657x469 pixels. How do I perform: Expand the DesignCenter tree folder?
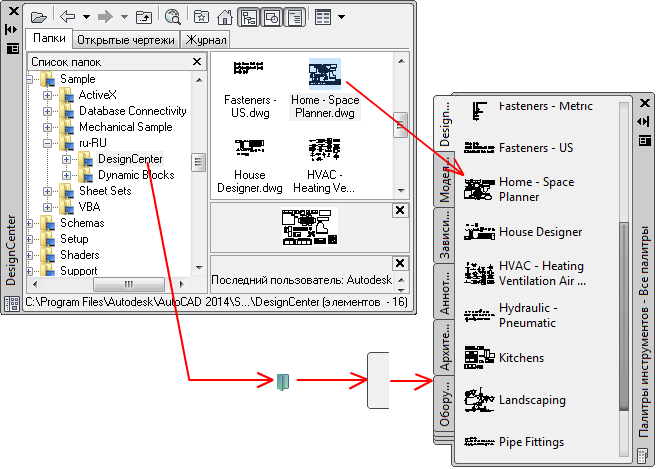[66, 159]
